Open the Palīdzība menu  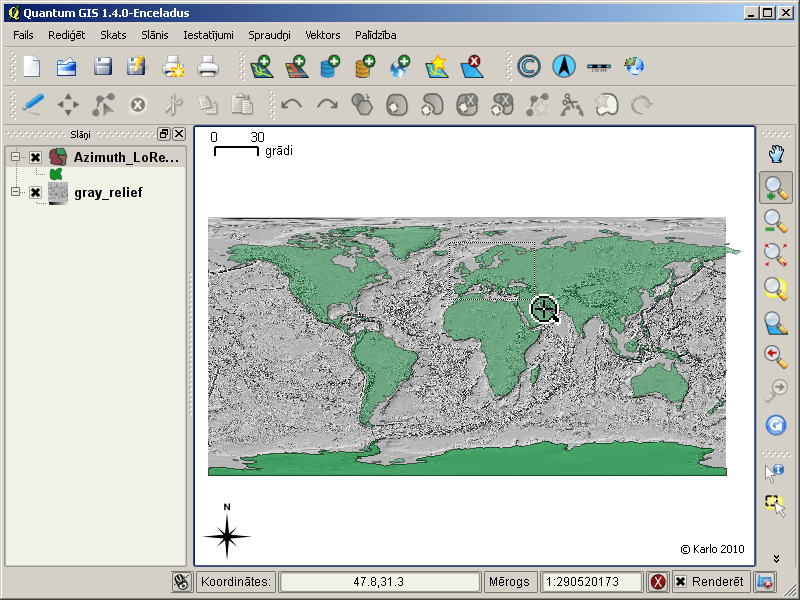[x=376, y=35]
